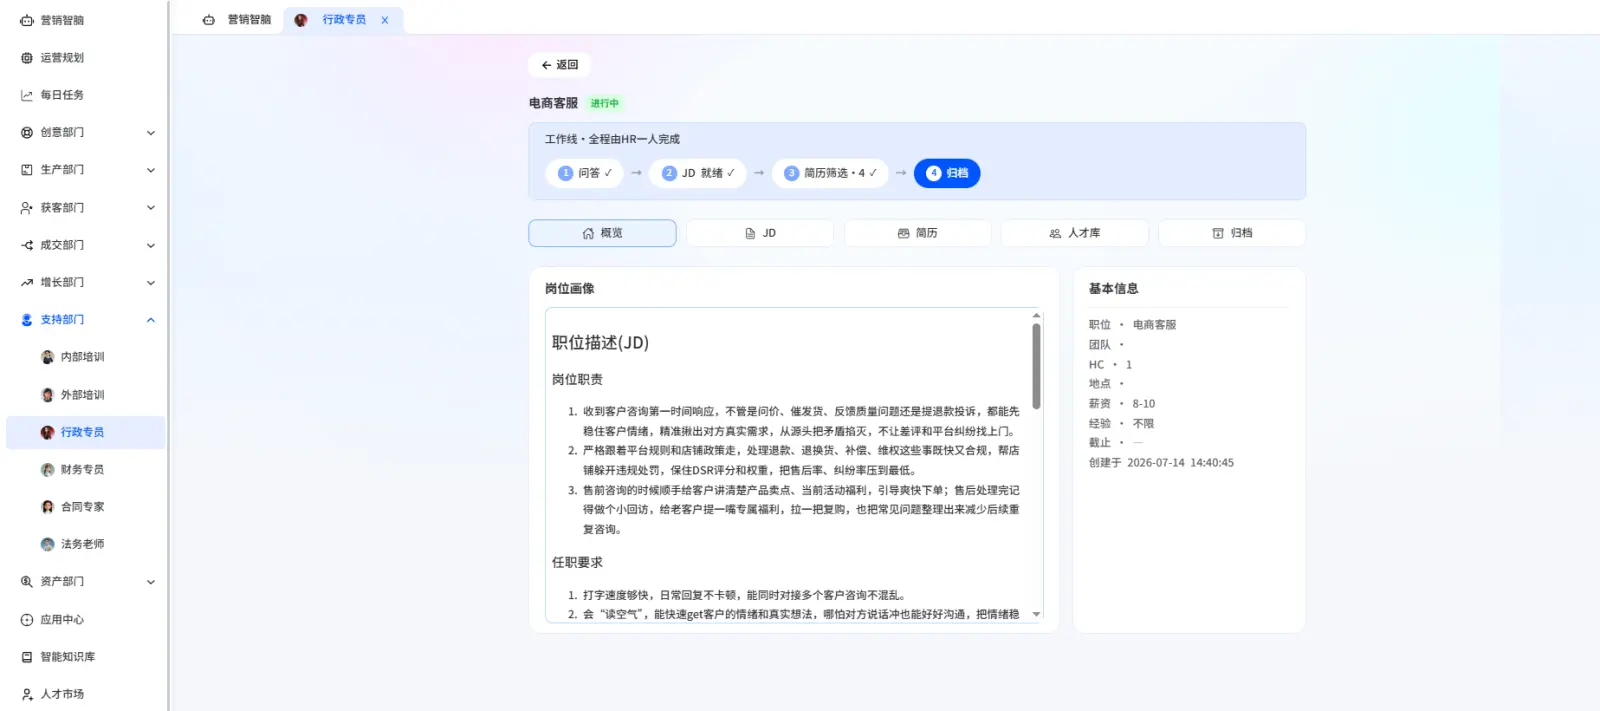Select the 外部培训 avatar
Viewport: 1600px width, 711px height.
47,395
